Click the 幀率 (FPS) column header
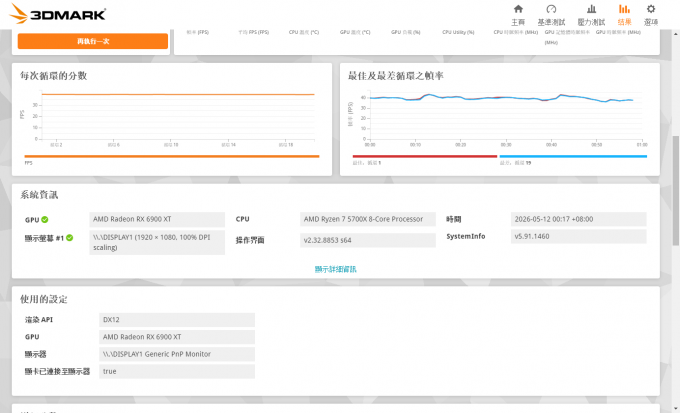Screen dimensions: 680x413 tap(197, 33)
